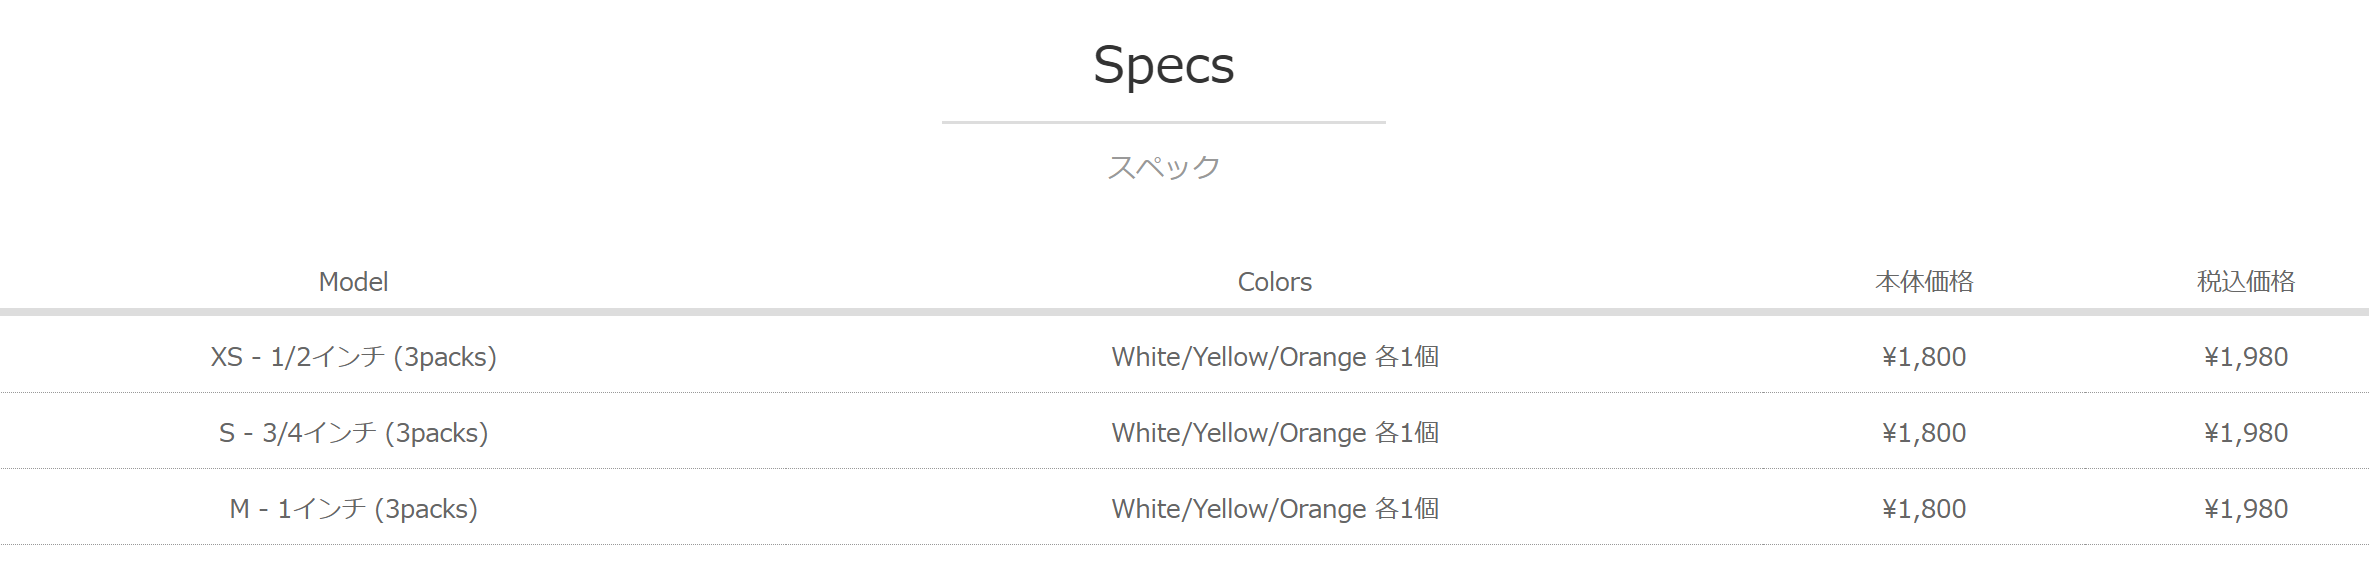Screen dimensions: 2369x581
Task: Select the Model column header
Action: (353, 282)
